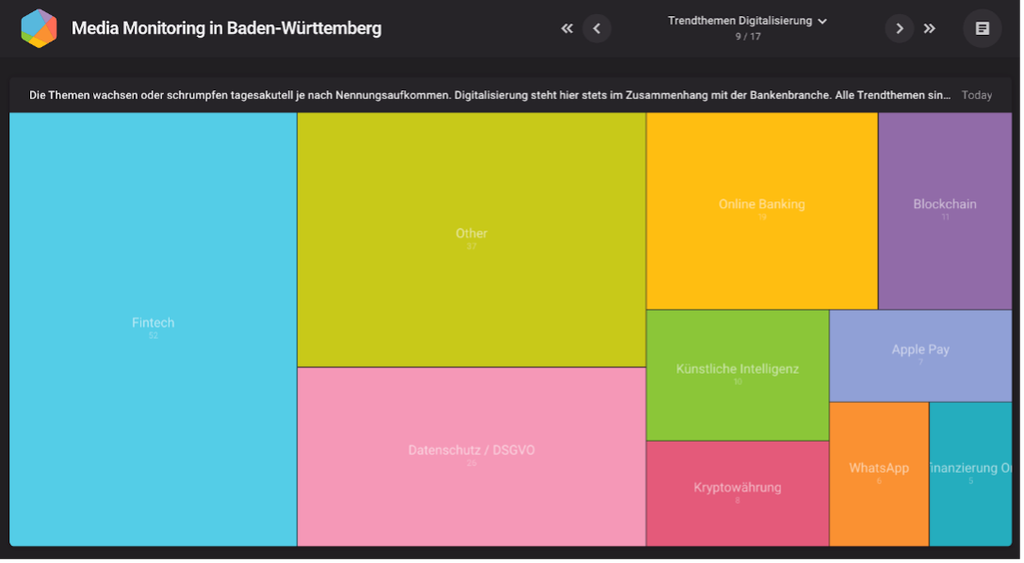Select the Datenschutz / DSGVO tile
1024x563 pixels.
tap(471, 456)
